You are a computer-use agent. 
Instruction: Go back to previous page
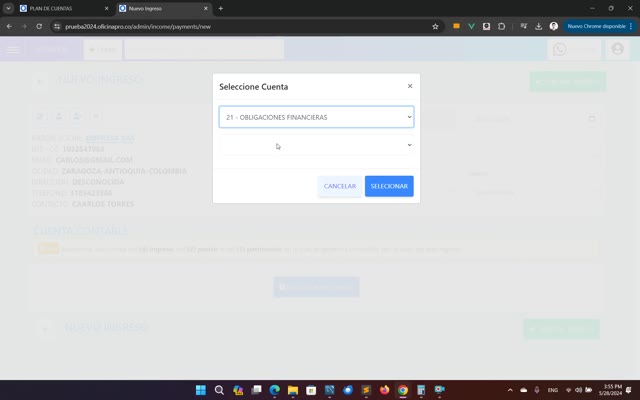9,26
